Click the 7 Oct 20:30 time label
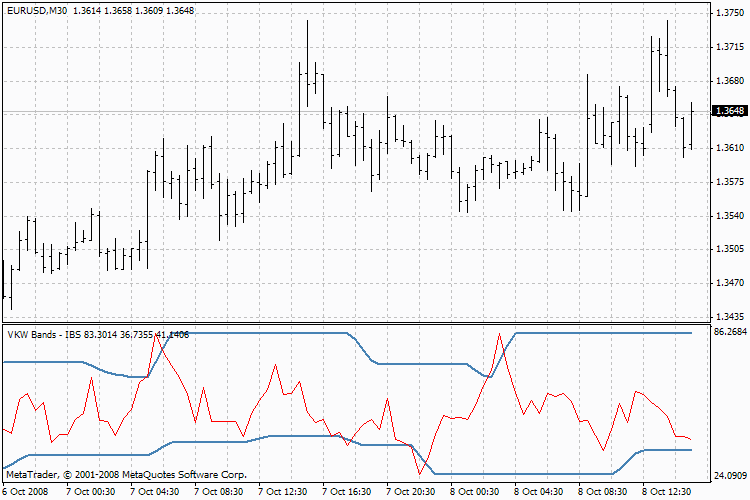The width and height of the screenshot is (750, 500). point(411,491)
